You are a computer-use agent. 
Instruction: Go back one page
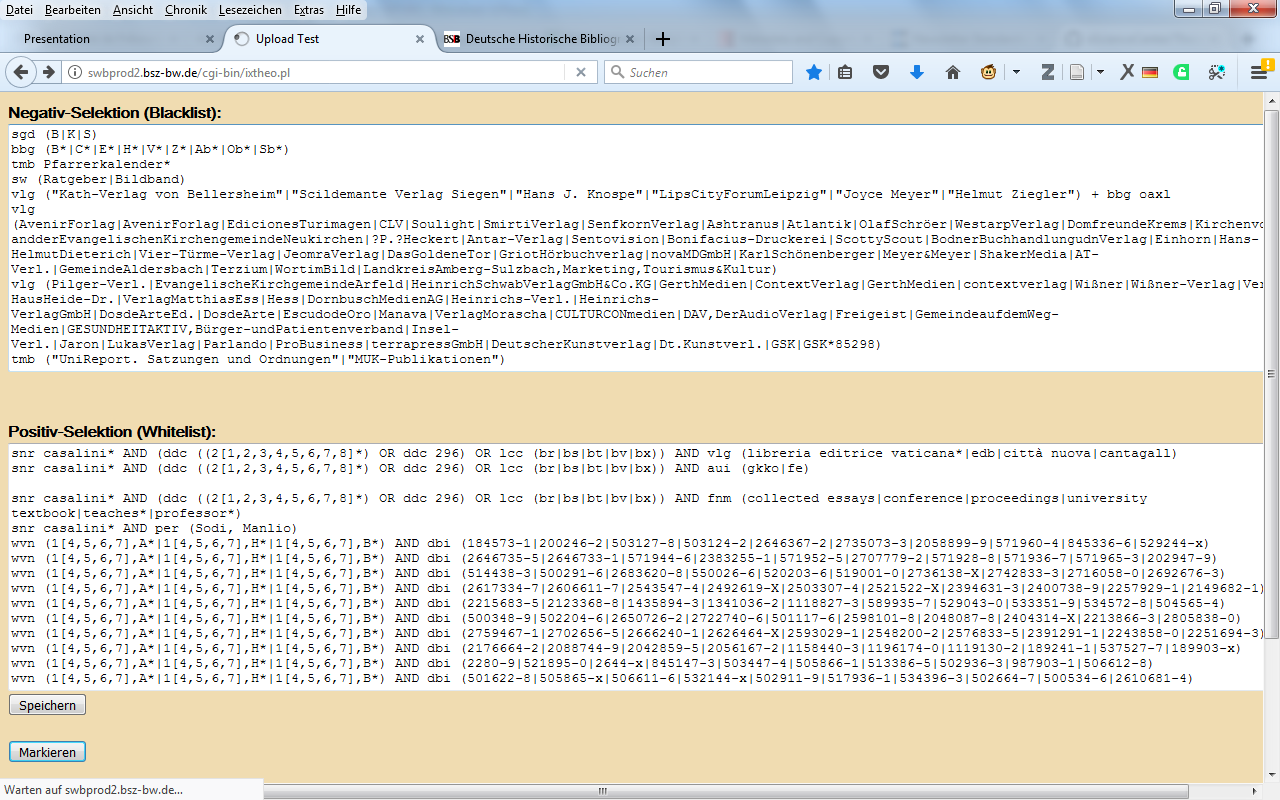coord(22,72)
